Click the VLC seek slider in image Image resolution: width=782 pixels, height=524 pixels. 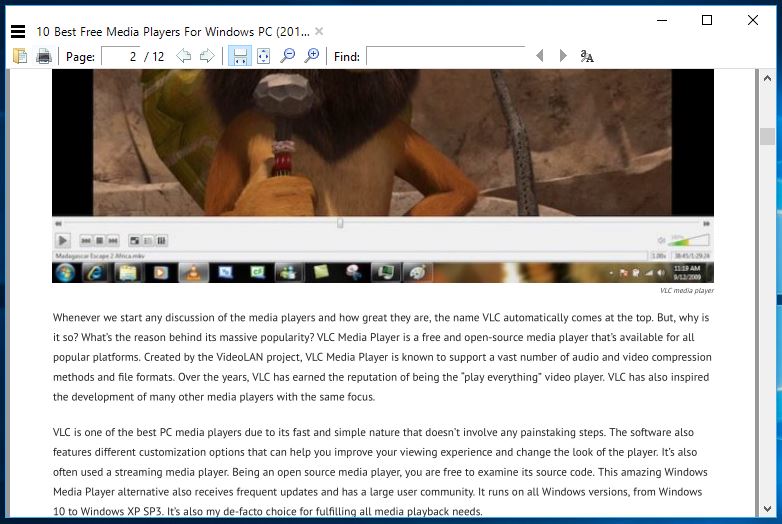pos(340,223)
